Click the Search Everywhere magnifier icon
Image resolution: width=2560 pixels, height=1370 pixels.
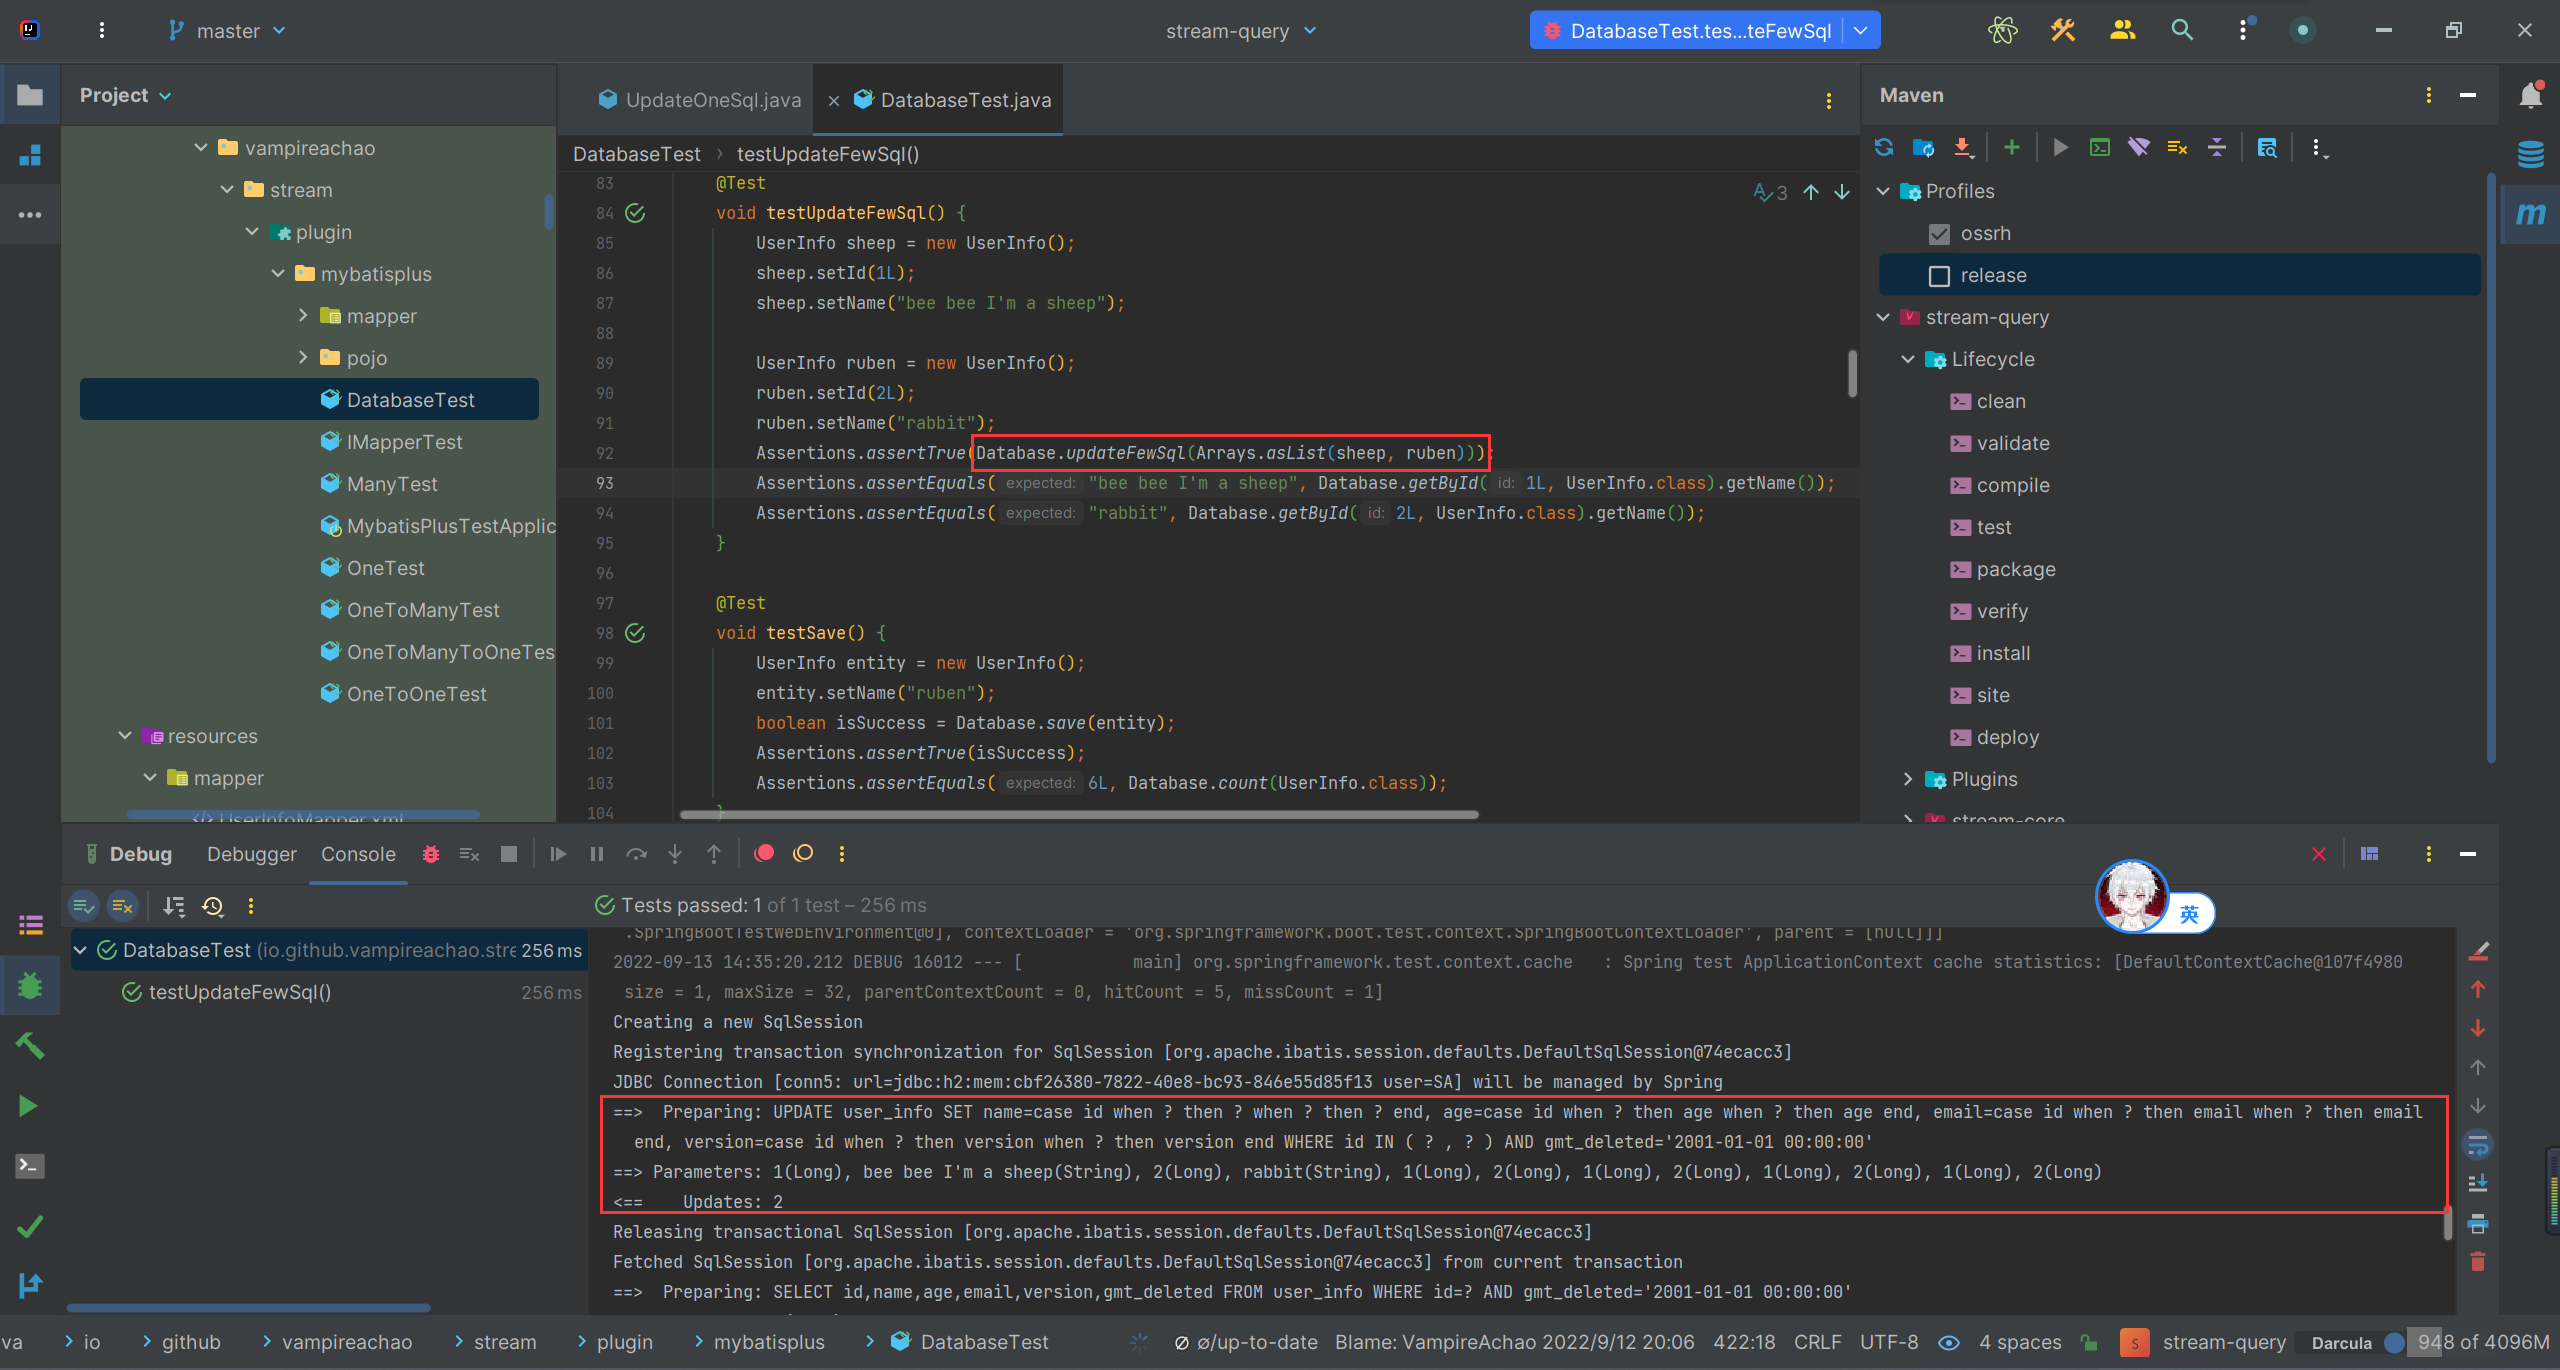point(2182,30)
